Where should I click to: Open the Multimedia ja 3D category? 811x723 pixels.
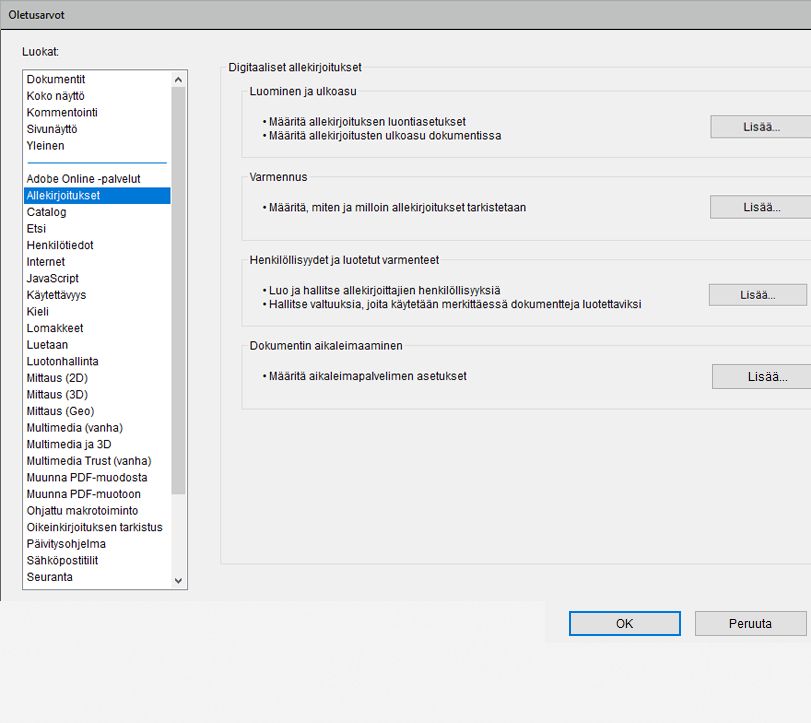click(73, 444)
